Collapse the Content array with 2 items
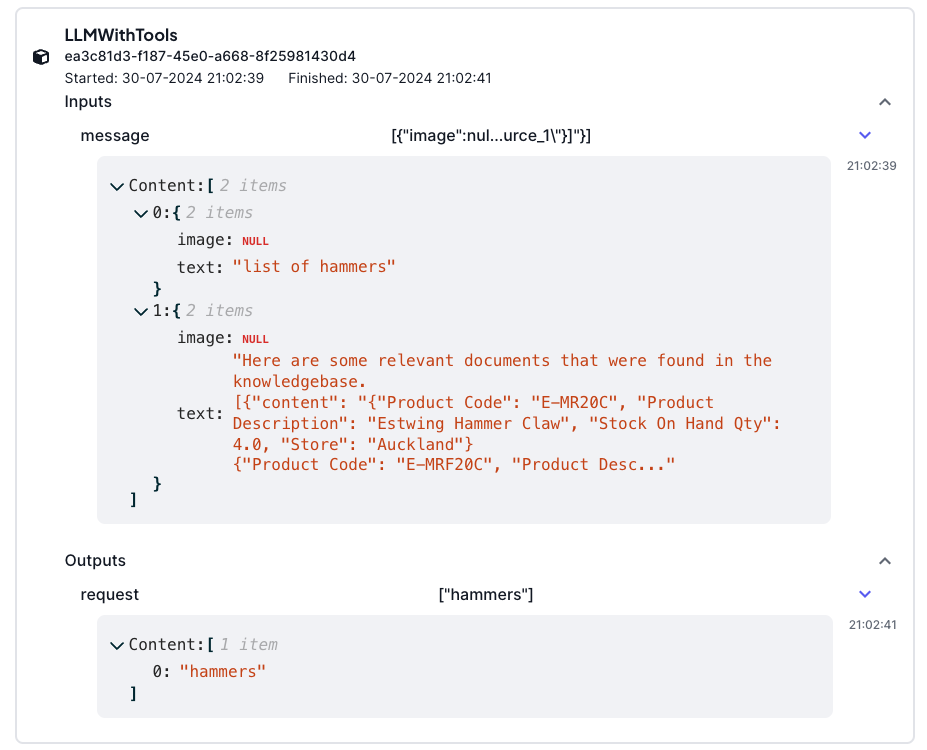Screen dimensions: 927x750 tap(118, 186)
